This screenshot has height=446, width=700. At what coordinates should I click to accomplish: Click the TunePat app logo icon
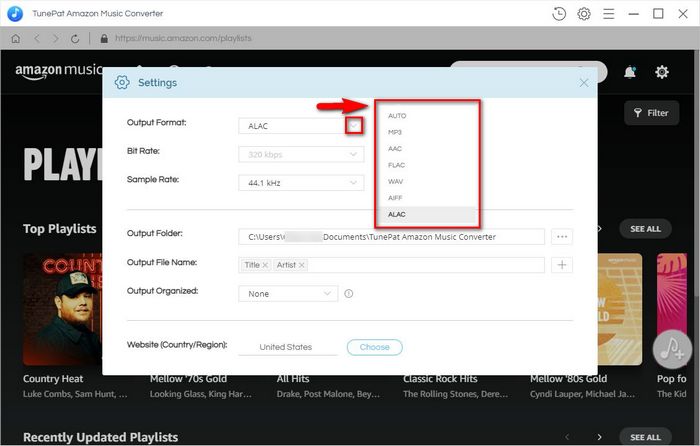pyautogui.click(x=15, y=14)
